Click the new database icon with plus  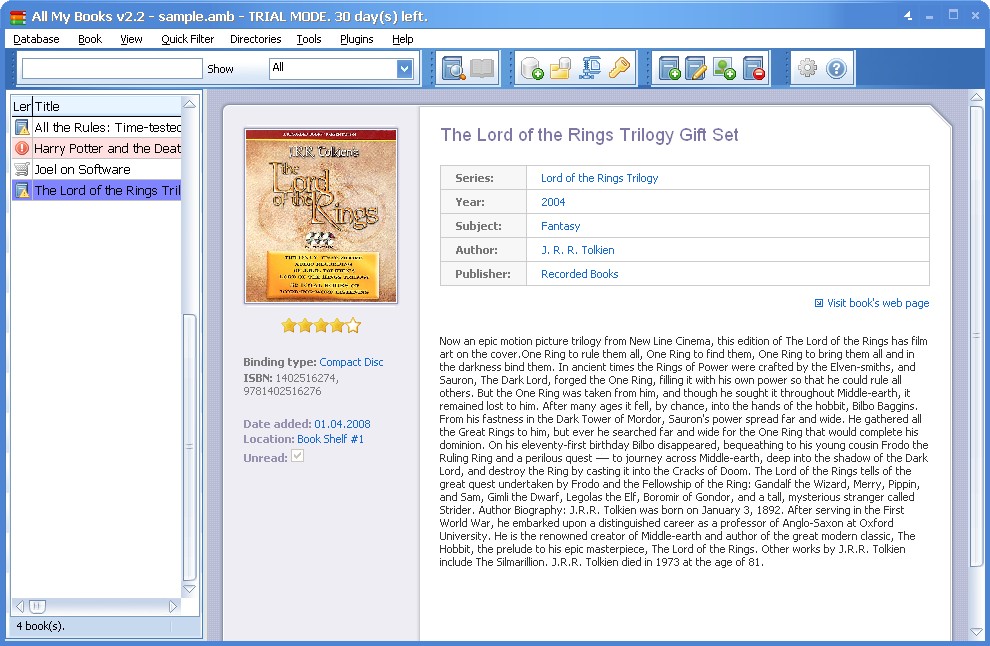point(532,68)
